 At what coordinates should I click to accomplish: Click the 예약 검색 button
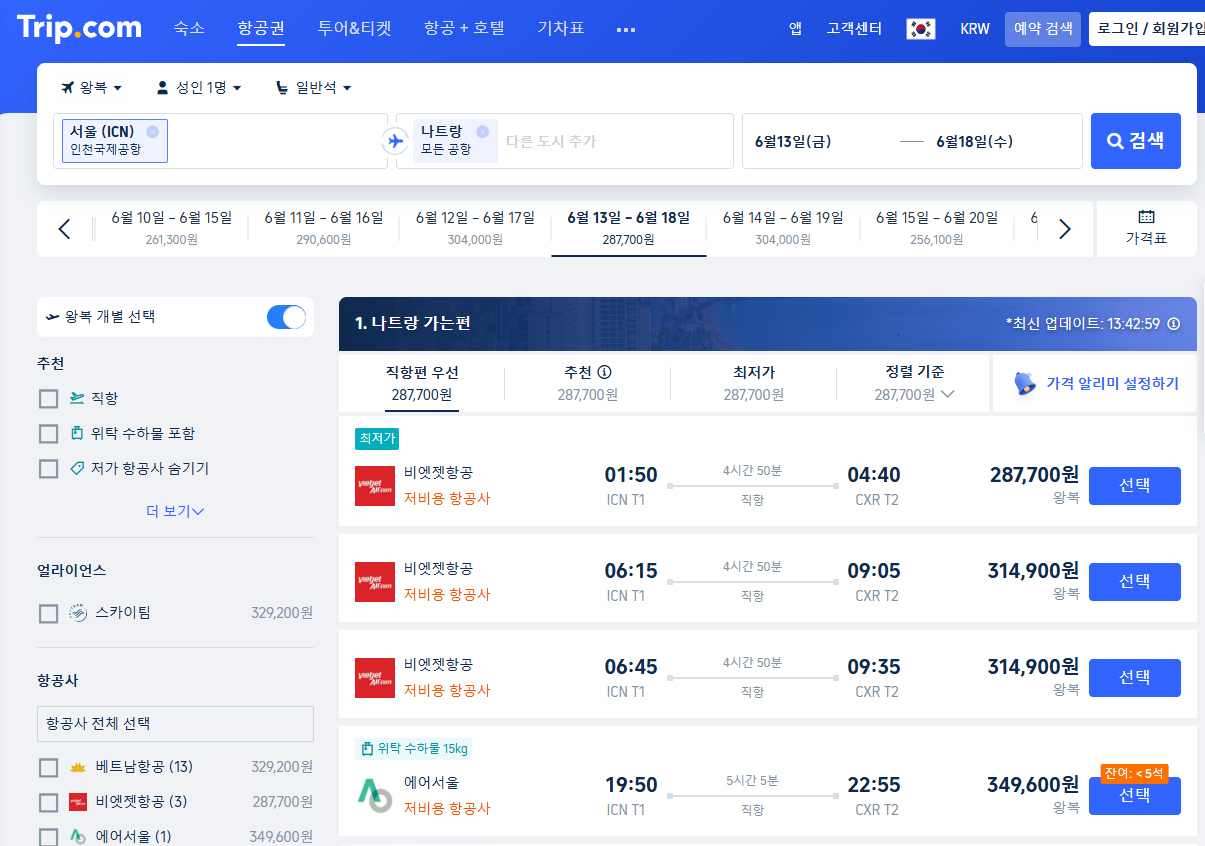coord(1043,29)
